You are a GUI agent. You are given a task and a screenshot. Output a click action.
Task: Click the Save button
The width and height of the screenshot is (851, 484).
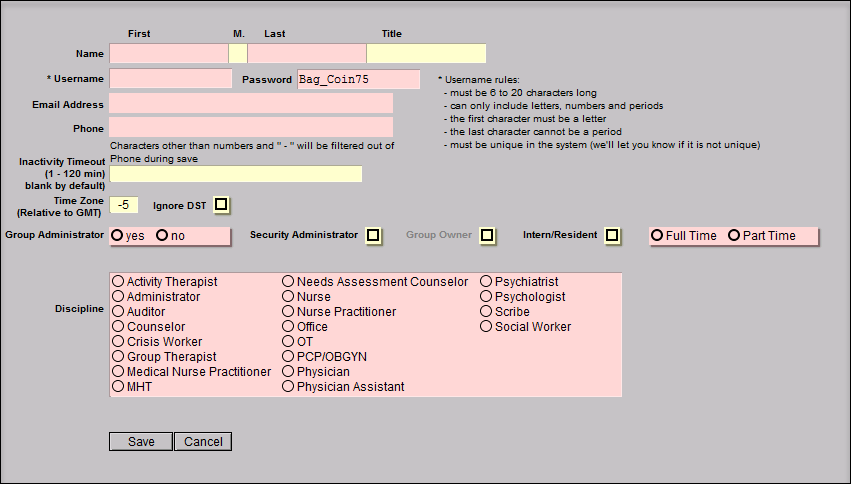click(141, 442)
